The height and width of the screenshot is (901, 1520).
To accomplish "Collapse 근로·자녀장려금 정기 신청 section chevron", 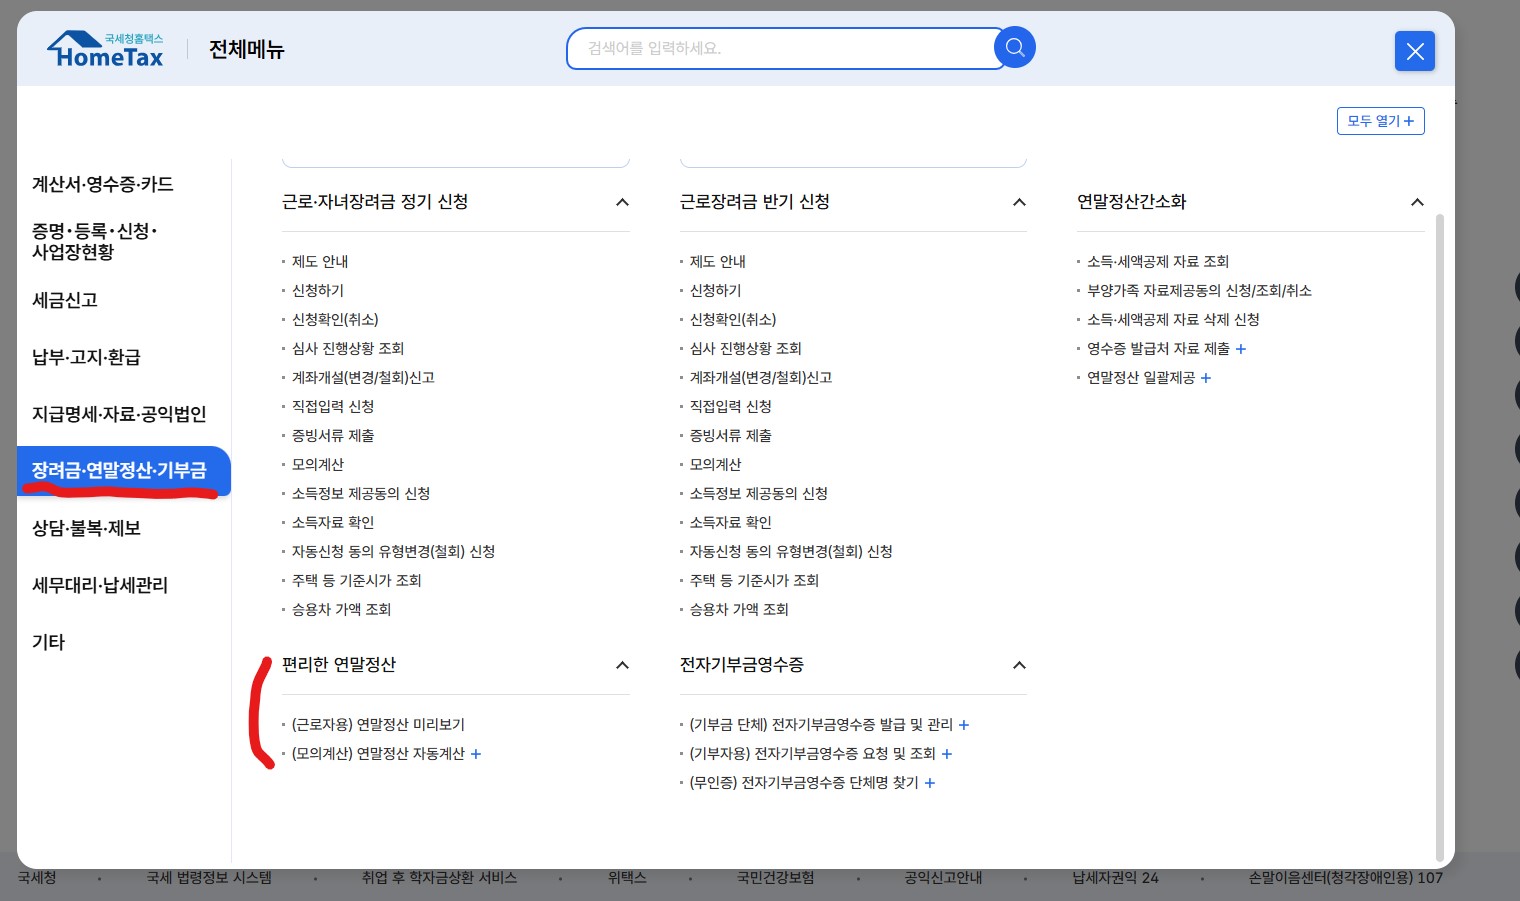I will click(x=622, y=202).
